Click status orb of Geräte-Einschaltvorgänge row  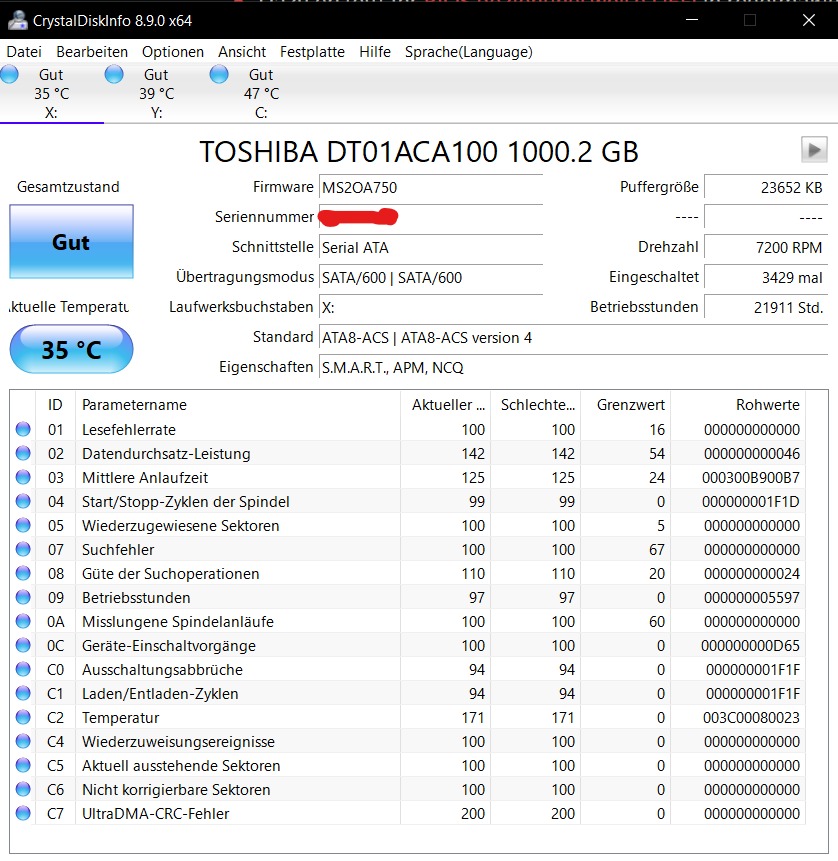coord(23,645)
